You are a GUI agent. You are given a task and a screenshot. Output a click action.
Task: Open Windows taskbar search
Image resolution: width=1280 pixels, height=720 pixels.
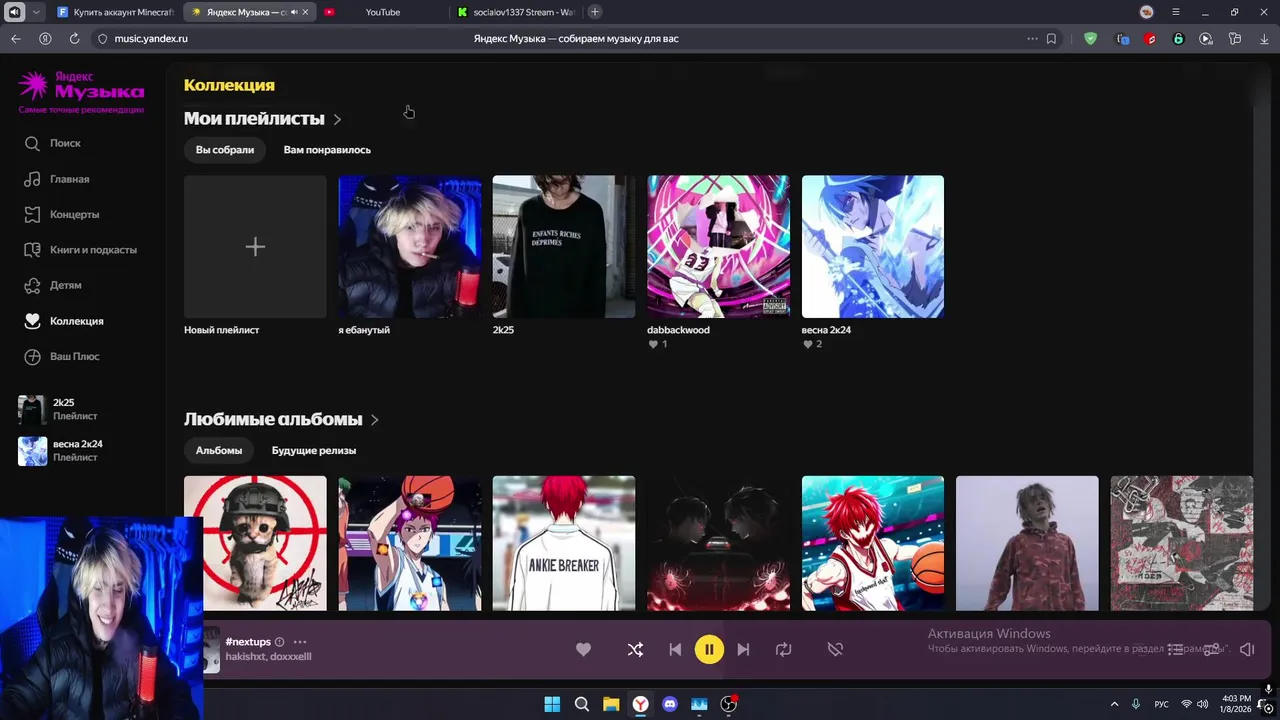(581, 704)
